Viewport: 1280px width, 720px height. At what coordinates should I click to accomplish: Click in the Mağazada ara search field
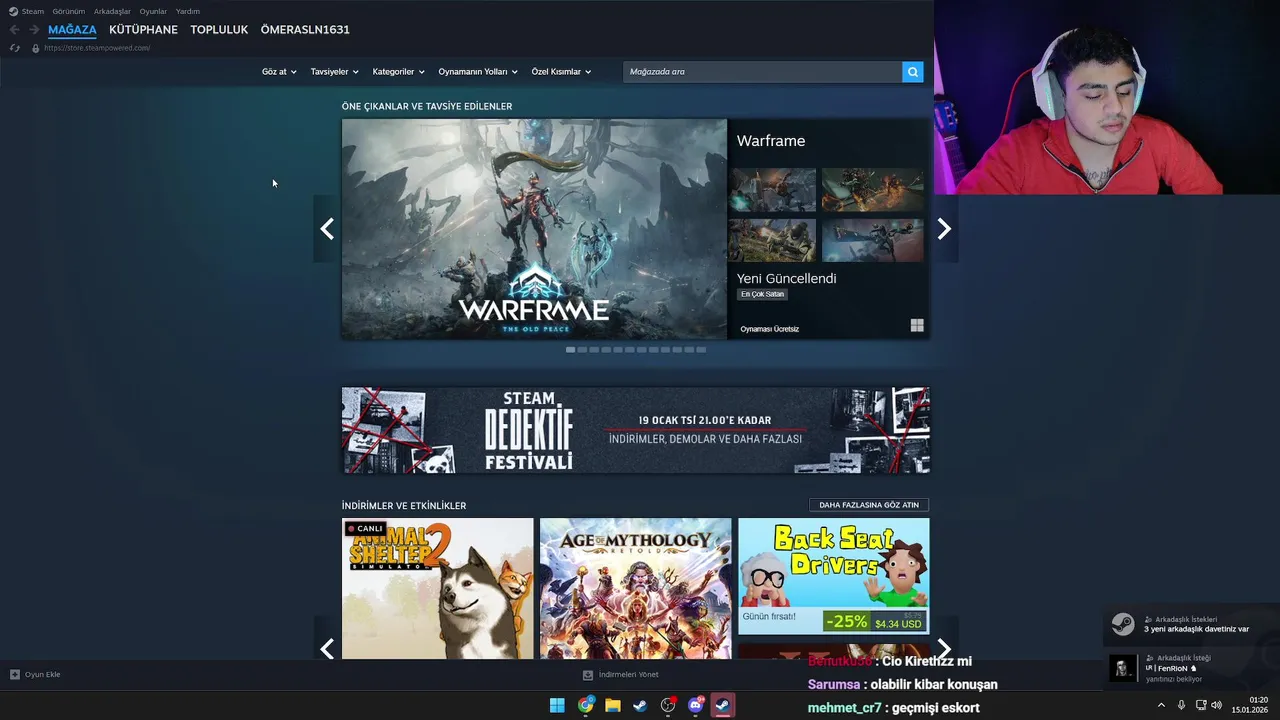(762, 72)
